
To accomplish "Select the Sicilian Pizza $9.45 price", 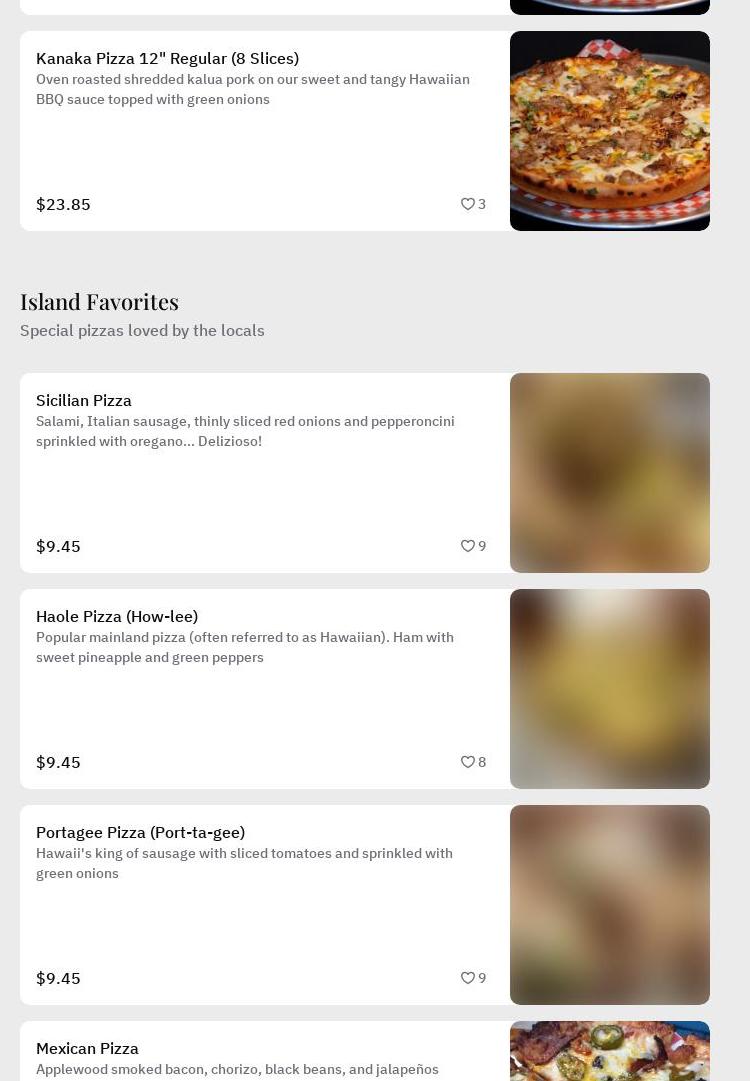I will (x=58, y=547).
